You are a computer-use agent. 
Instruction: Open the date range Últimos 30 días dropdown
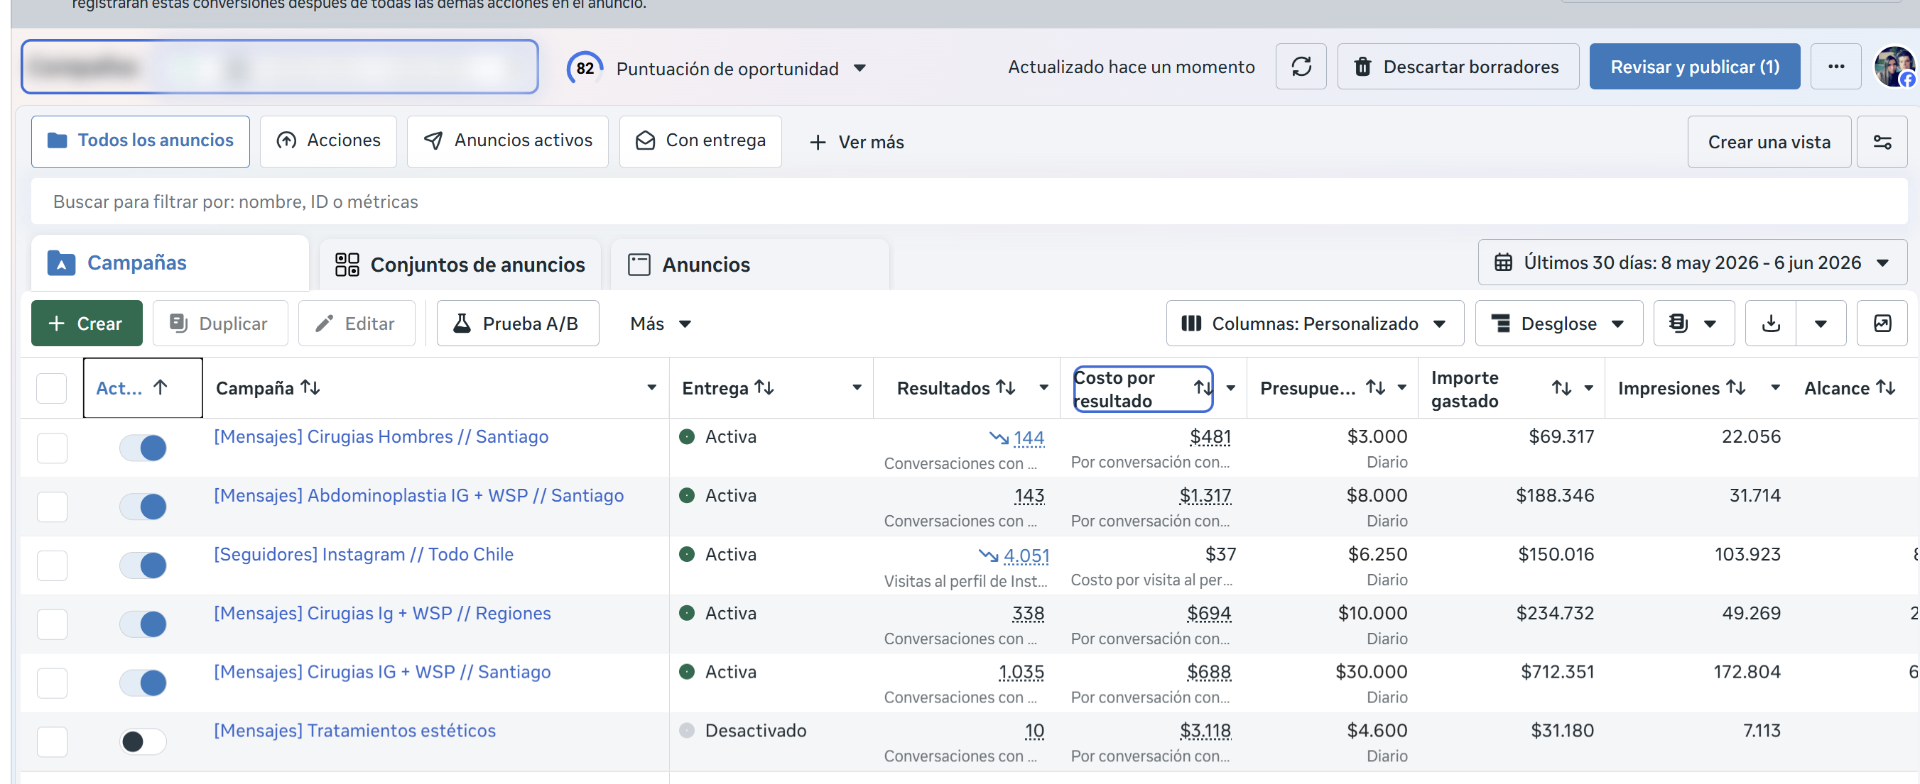tap(1692, 263)
